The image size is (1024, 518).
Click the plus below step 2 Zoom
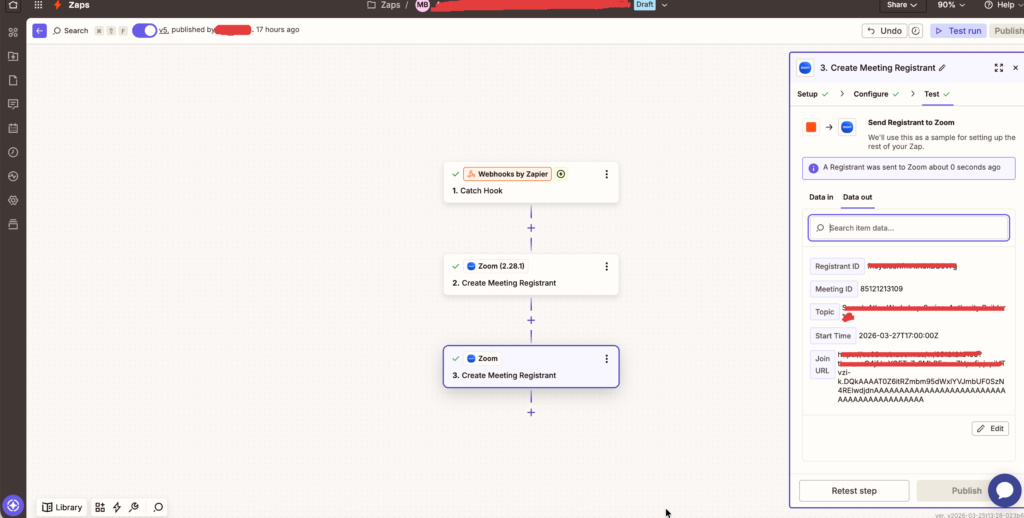pos(531,320)
